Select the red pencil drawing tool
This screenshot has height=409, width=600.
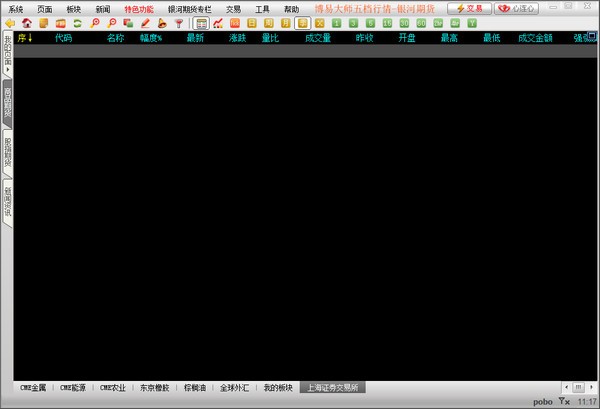[145, 23]
